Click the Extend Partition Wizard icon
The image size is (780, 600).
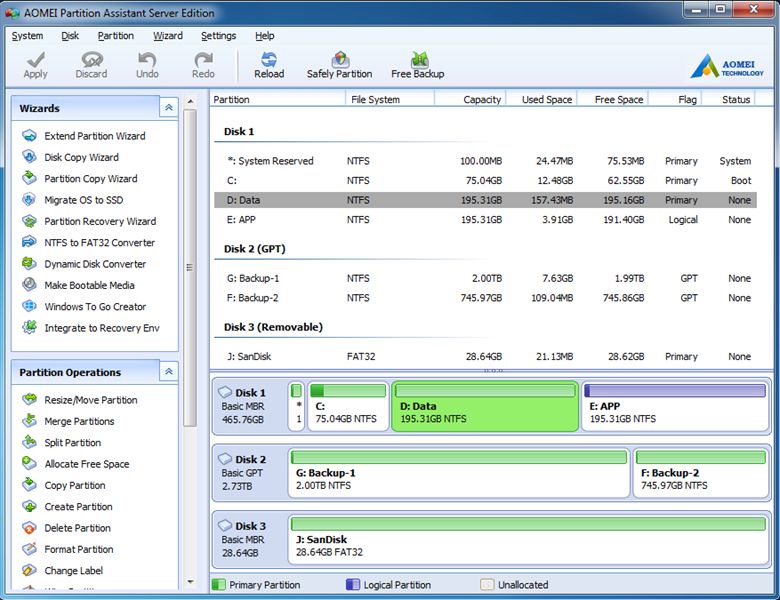point(29,136)
